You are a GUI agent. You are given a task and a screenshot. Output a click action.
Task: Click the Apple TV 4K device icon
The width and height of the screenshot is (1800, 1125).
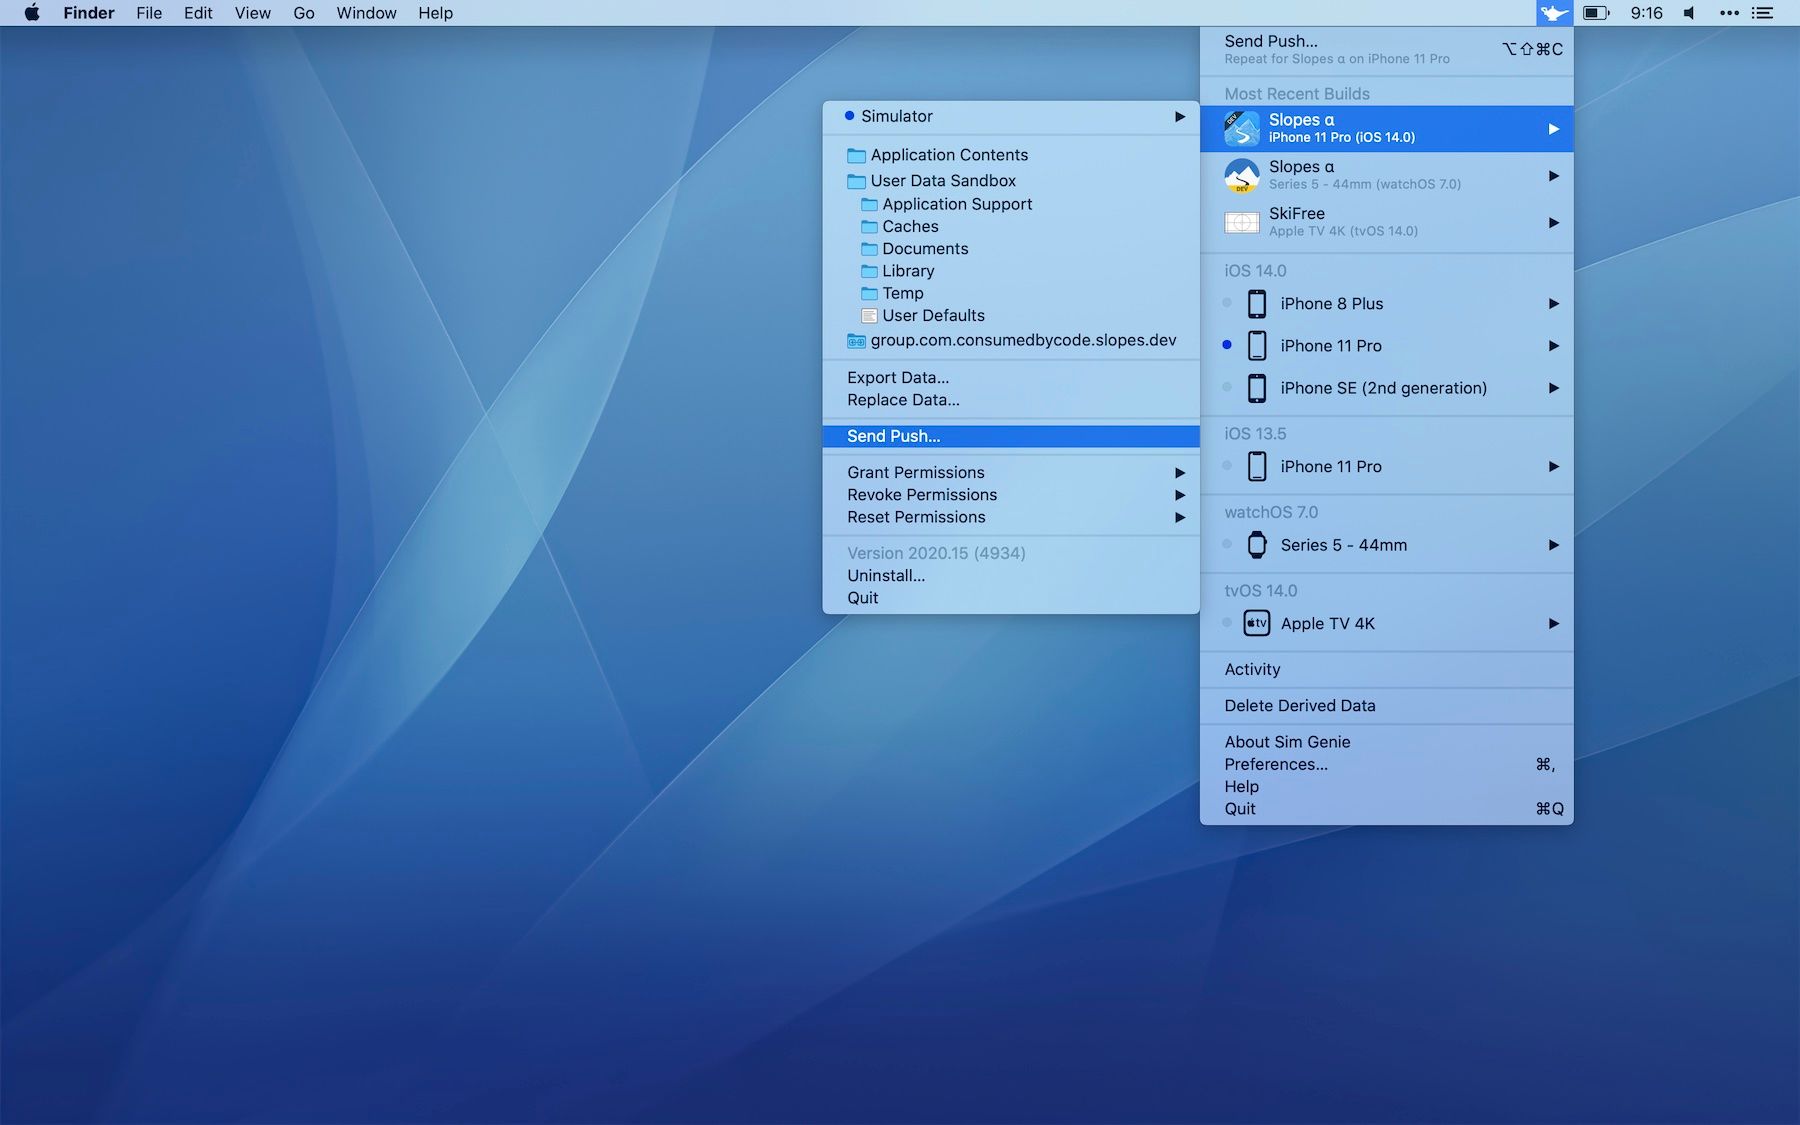click(1257, 624)
